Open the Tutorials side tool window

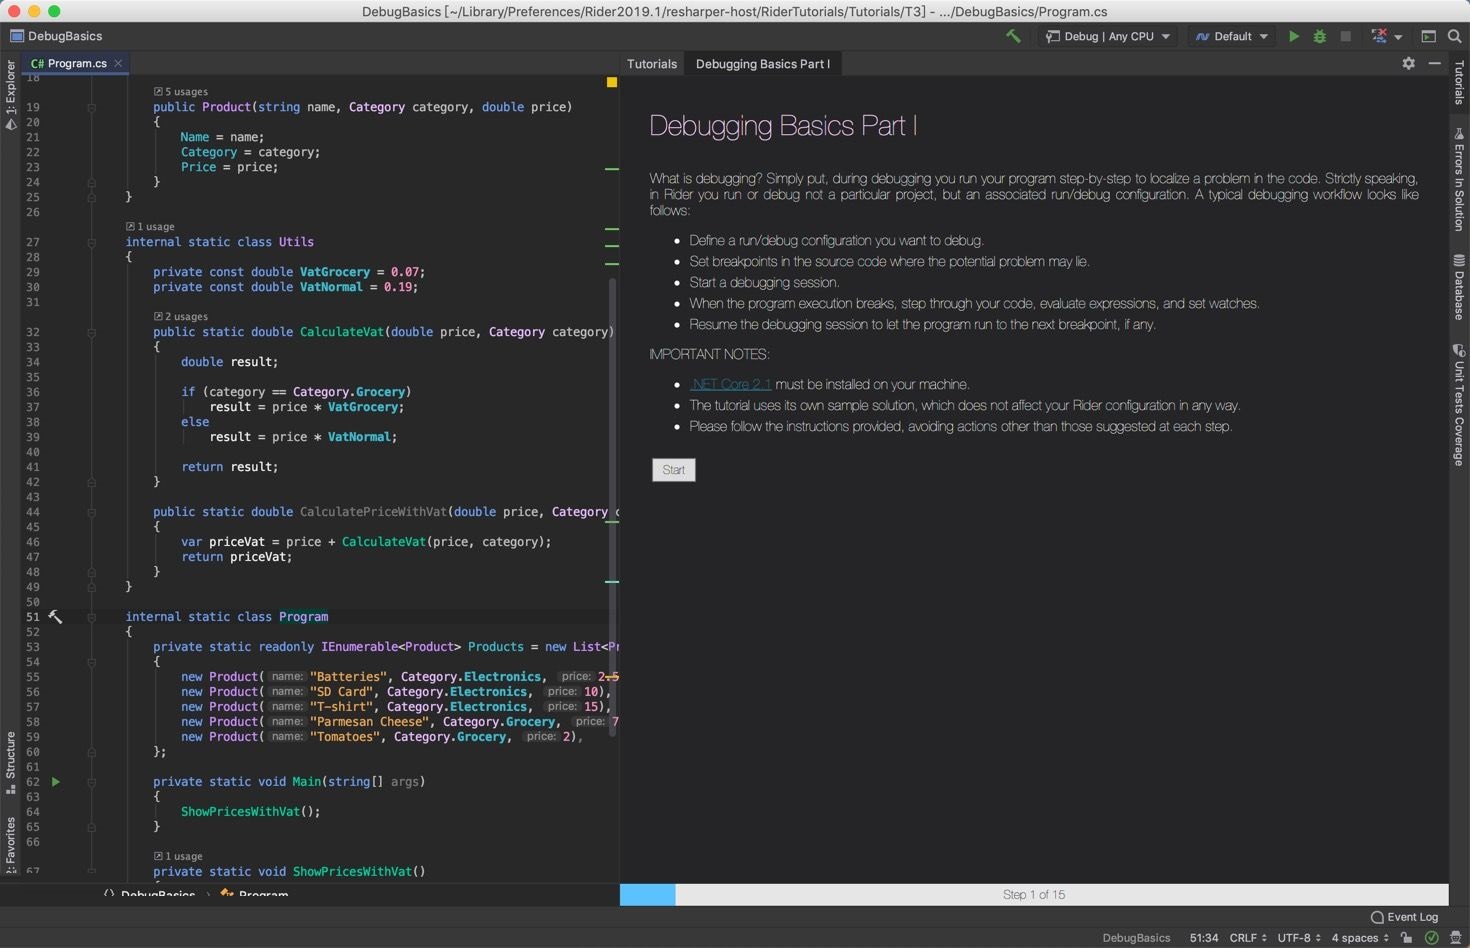pyautogui.click(x=1459, y=82)
